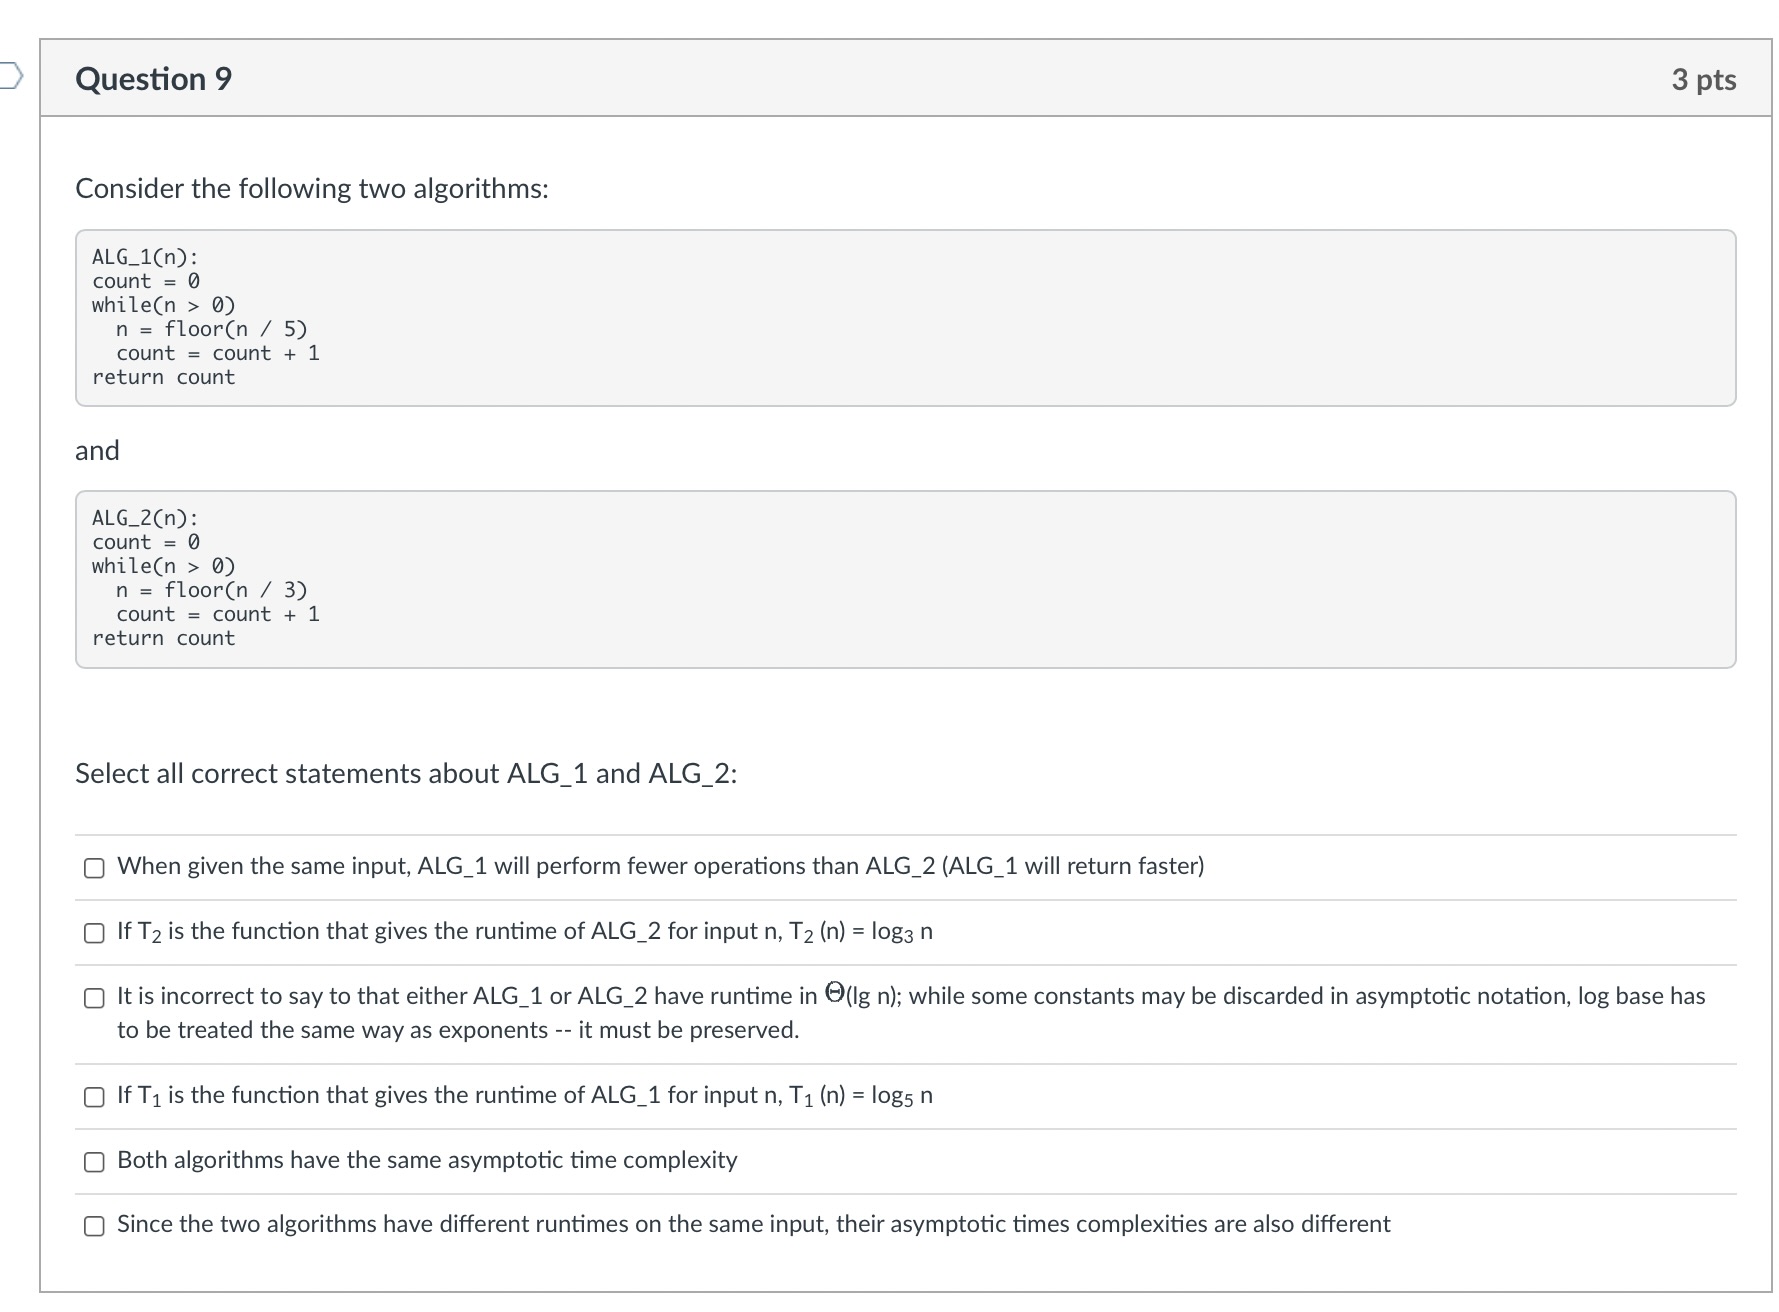The image size is (1779, 1312).
Task: Click the answer text about runtime of ALG_2
Action: click(x=524, y=932)
